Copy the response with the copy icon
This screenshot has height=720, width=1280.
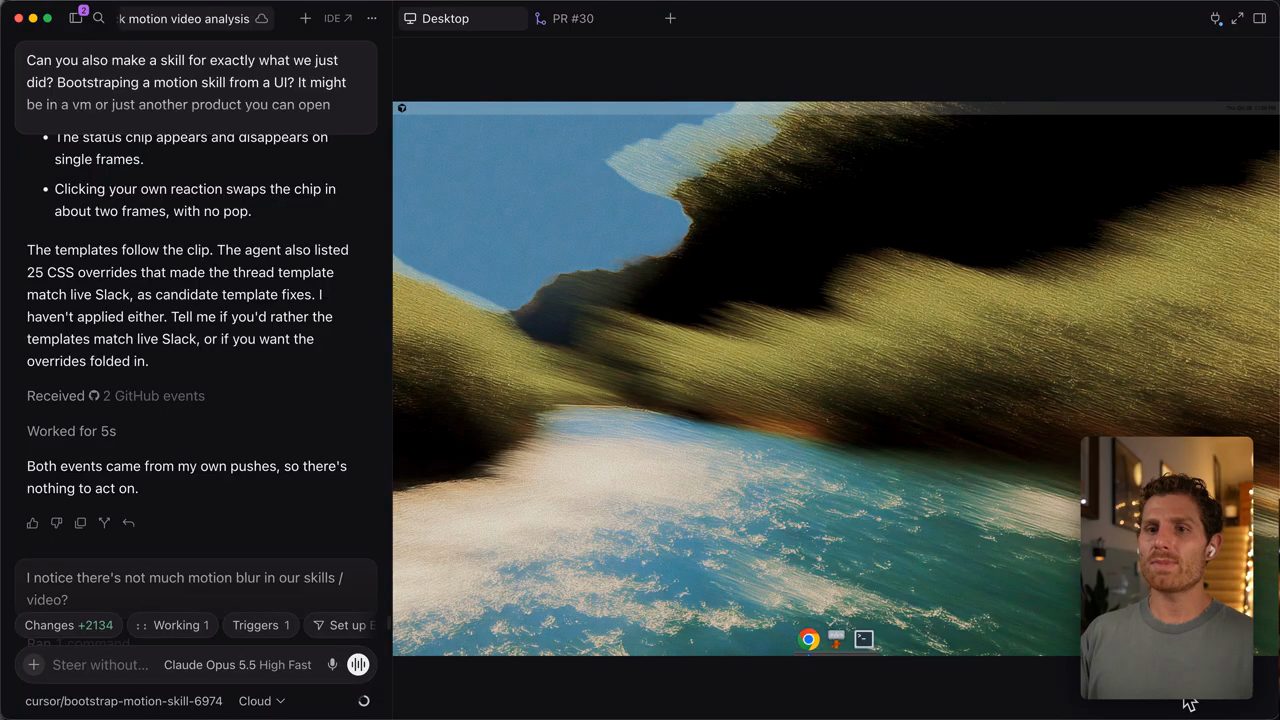pos(80,523)
